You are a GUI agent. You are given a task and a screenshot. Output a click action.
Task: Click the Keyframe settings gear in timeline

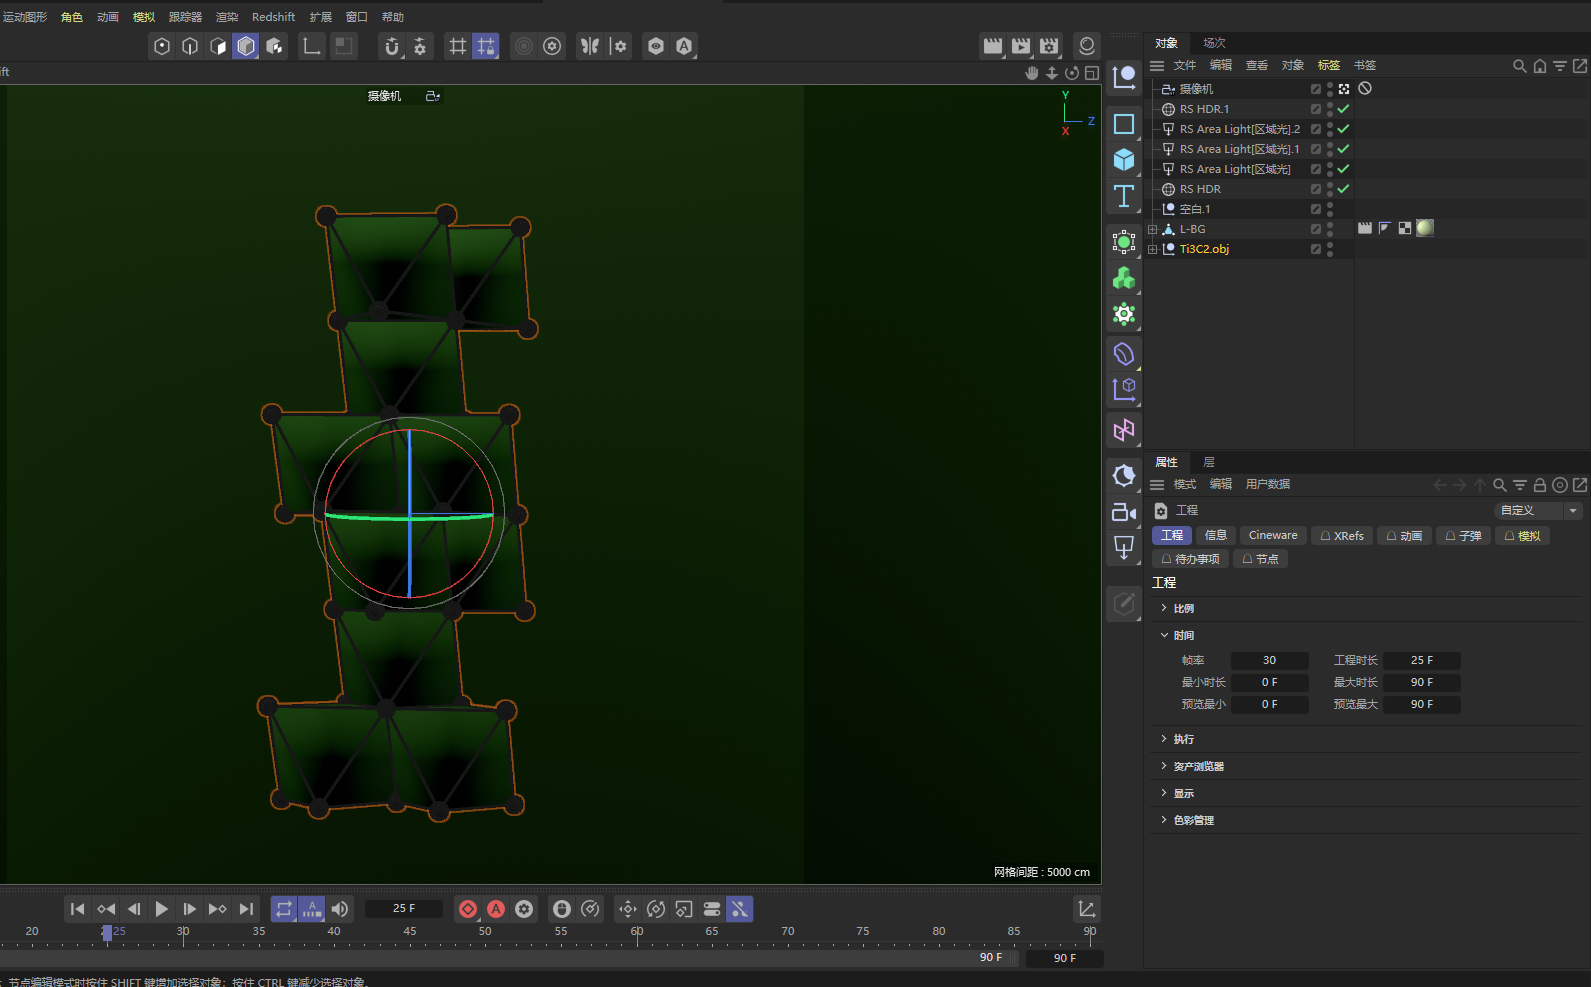[x=524, y=909]
